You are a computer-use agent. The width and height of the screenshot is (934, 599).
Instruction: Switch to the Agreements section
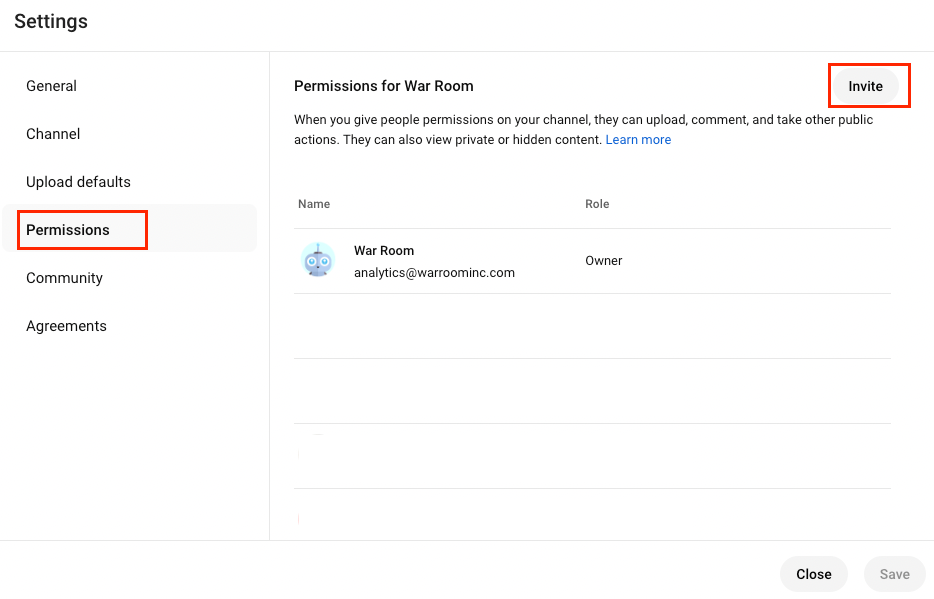[x=66, y=326]
